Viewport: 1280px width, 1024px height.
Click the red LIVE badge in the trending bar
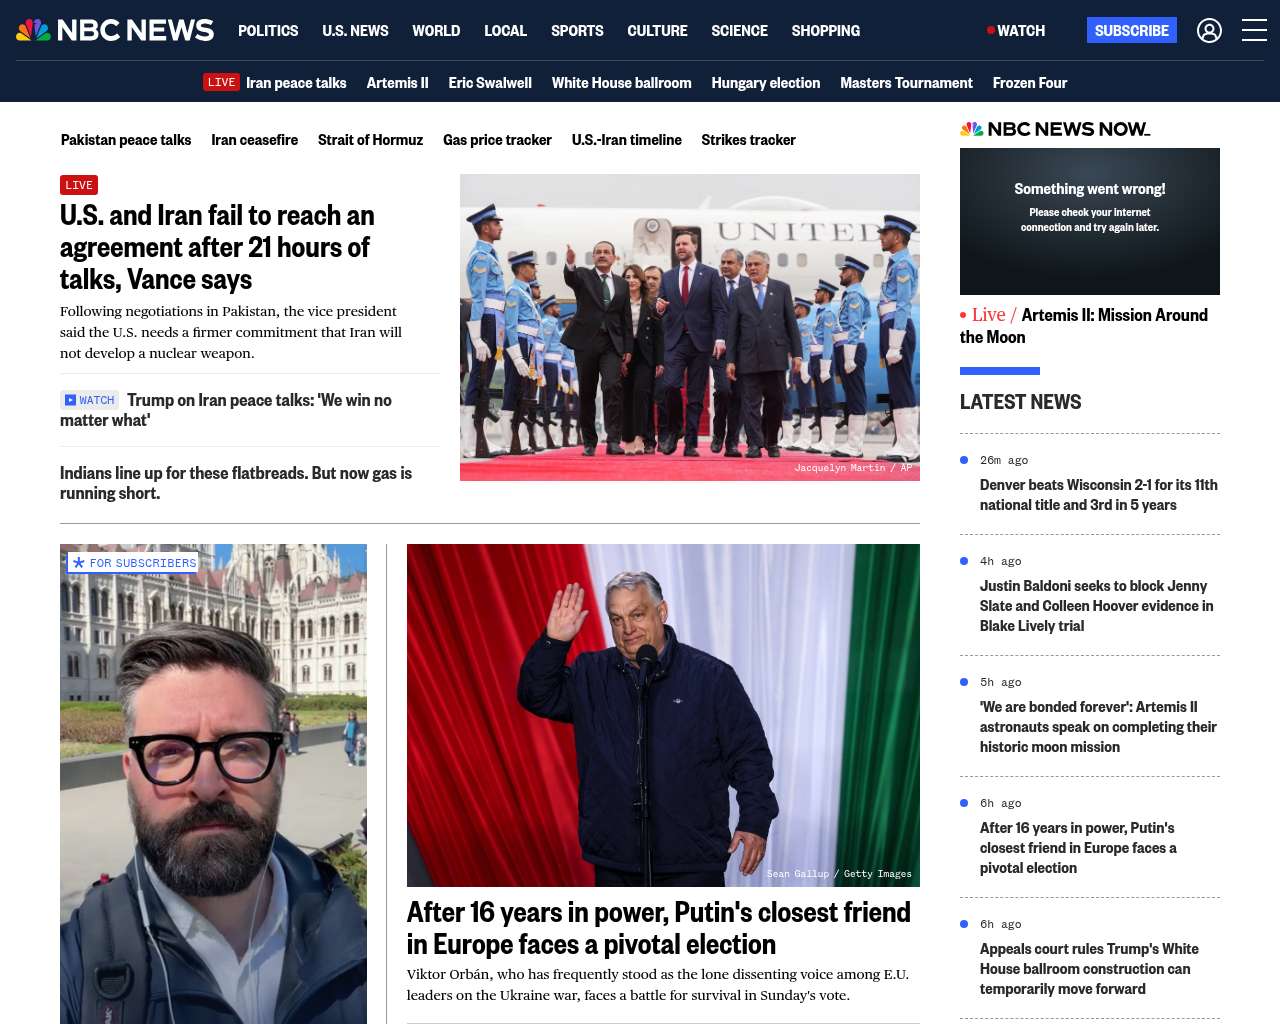[221, 82]
